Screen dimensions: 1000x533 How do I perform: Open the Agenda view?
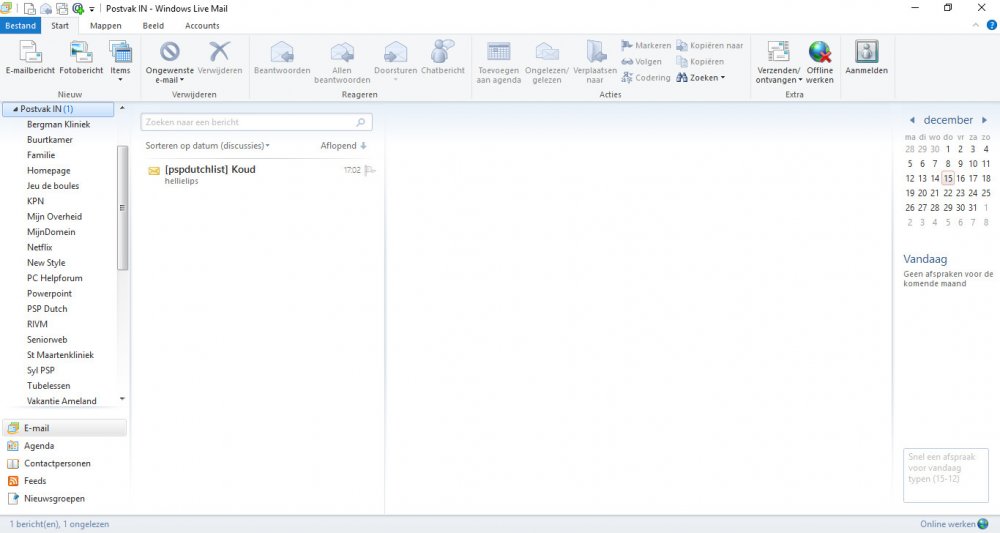click(x=39, y=446)
